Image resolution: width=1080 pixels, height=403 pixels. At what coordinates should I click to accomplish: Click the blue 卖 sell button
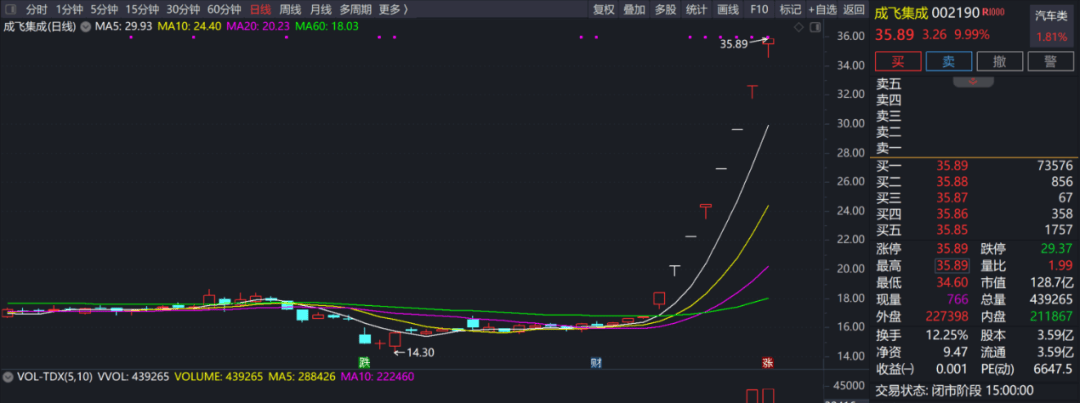point(948,62)
